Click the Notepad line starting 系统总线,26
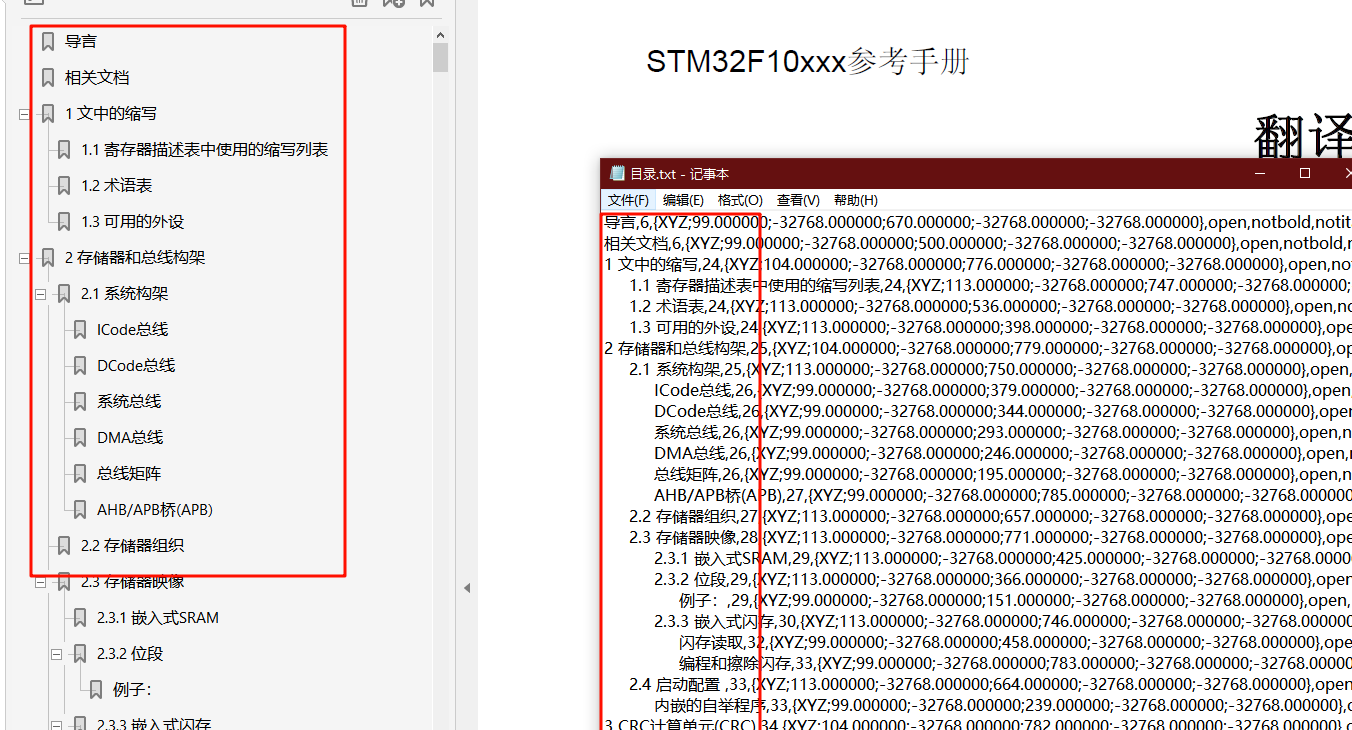The height and width of the screenshot is (730, 1352). point(1002,432)
